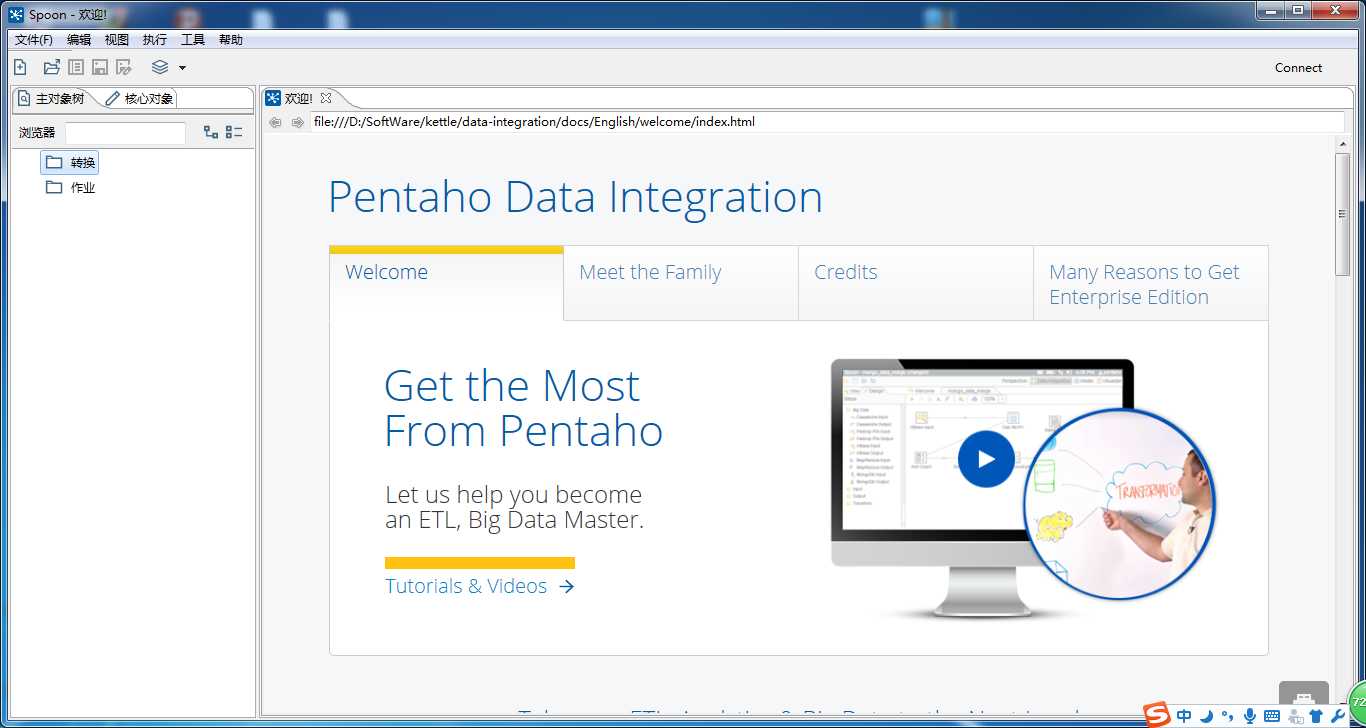Open a file using the folder toolbar icon
The width and height of the screenshot is (1366, 728).
pyautogui.click(x=51, y=67)
